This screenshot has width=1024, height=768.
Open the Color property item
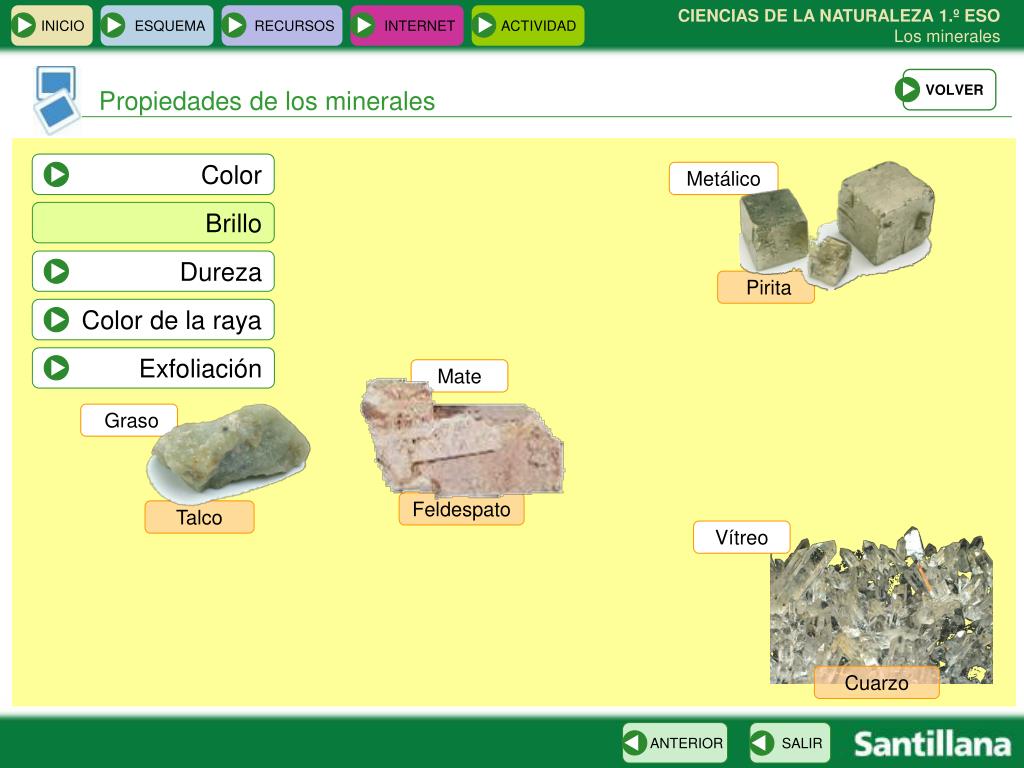(153, 175)
